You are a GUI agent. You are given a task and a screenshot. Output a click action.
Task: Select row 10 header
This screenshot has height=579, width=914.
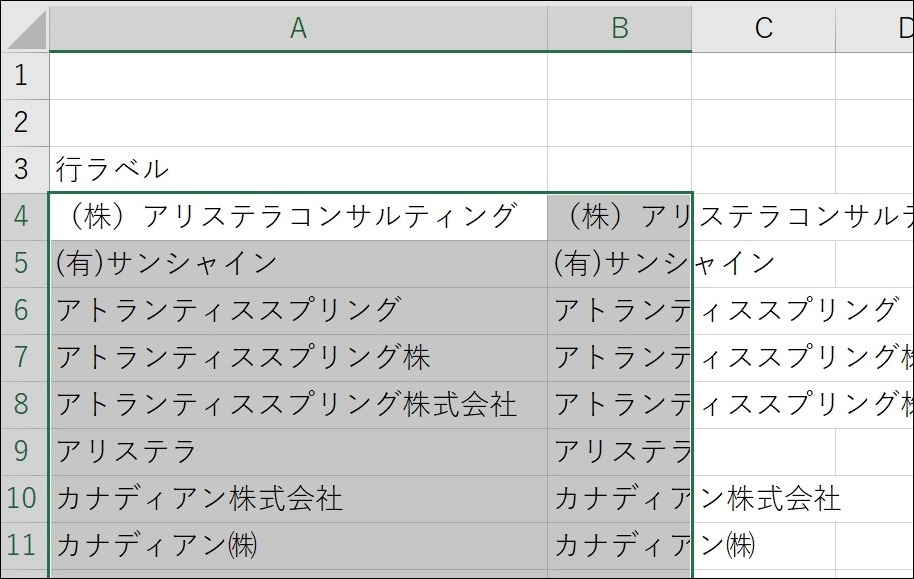pos(24,499)
